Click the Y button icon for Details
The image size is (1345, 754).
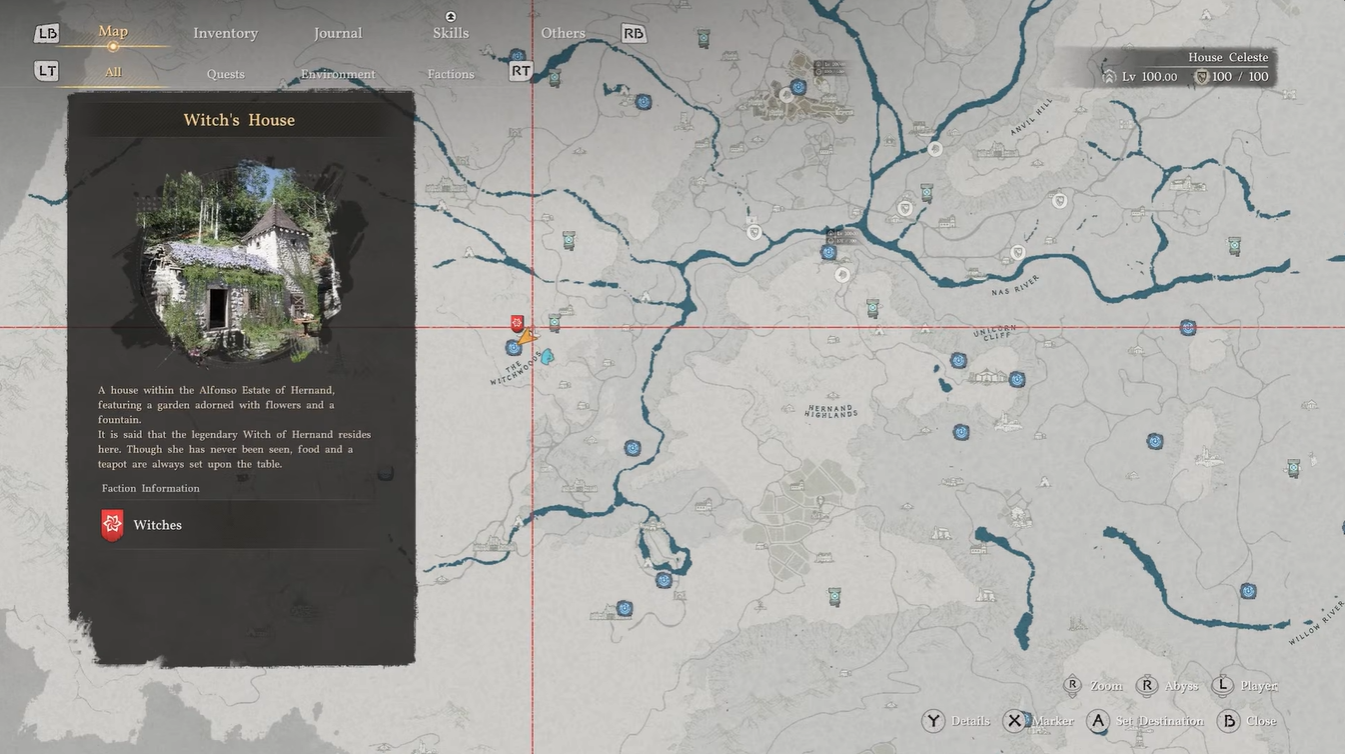click(933, 721)
